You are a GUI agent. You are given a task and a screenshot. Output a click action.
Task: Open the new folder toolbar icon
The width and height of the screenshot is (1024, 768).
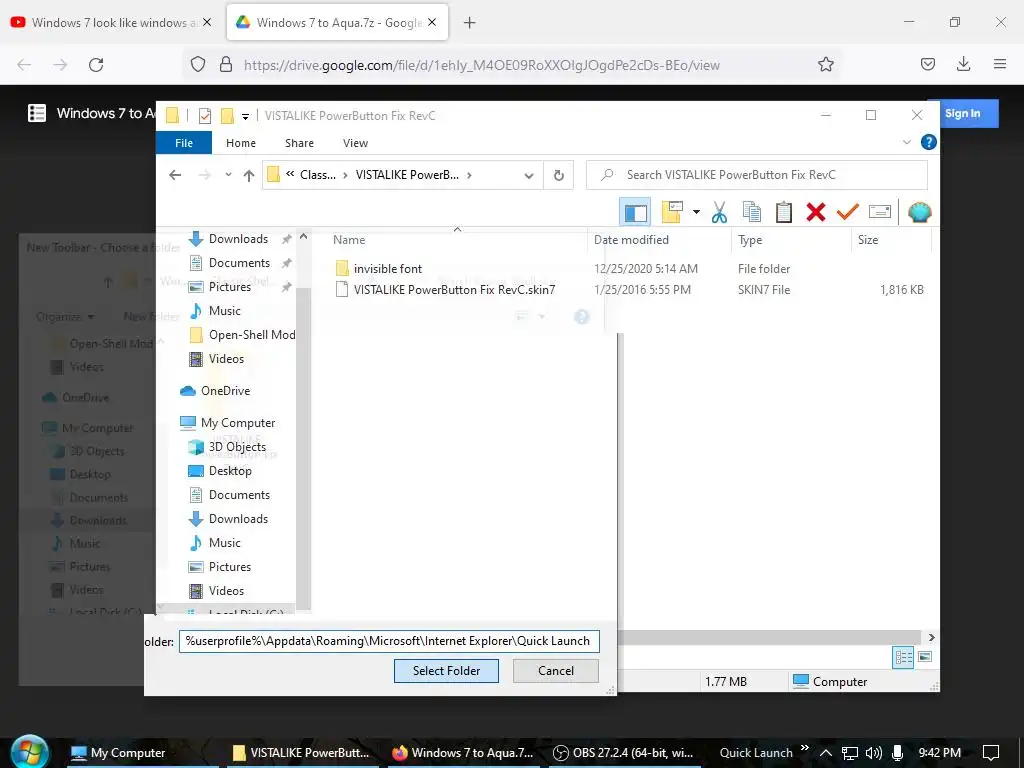click(672, 212)
